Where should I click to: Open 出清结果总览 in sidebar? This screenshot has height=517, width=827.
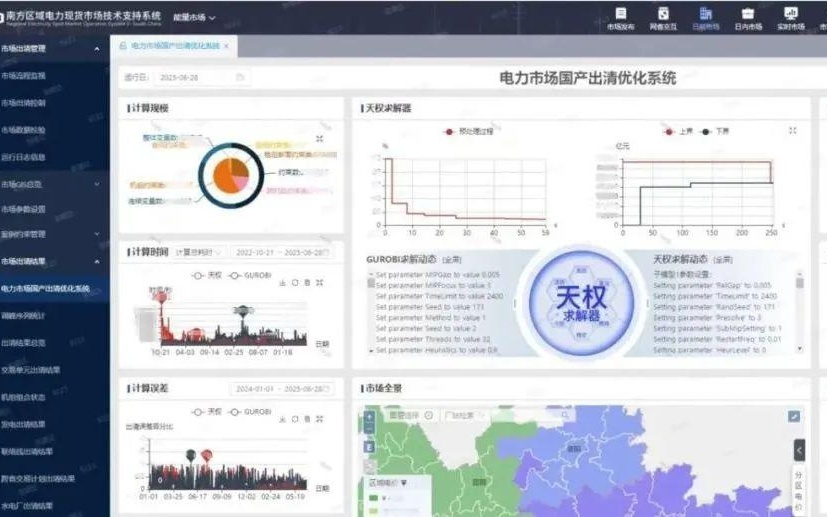pyautogui.click(x=23, y=343)
